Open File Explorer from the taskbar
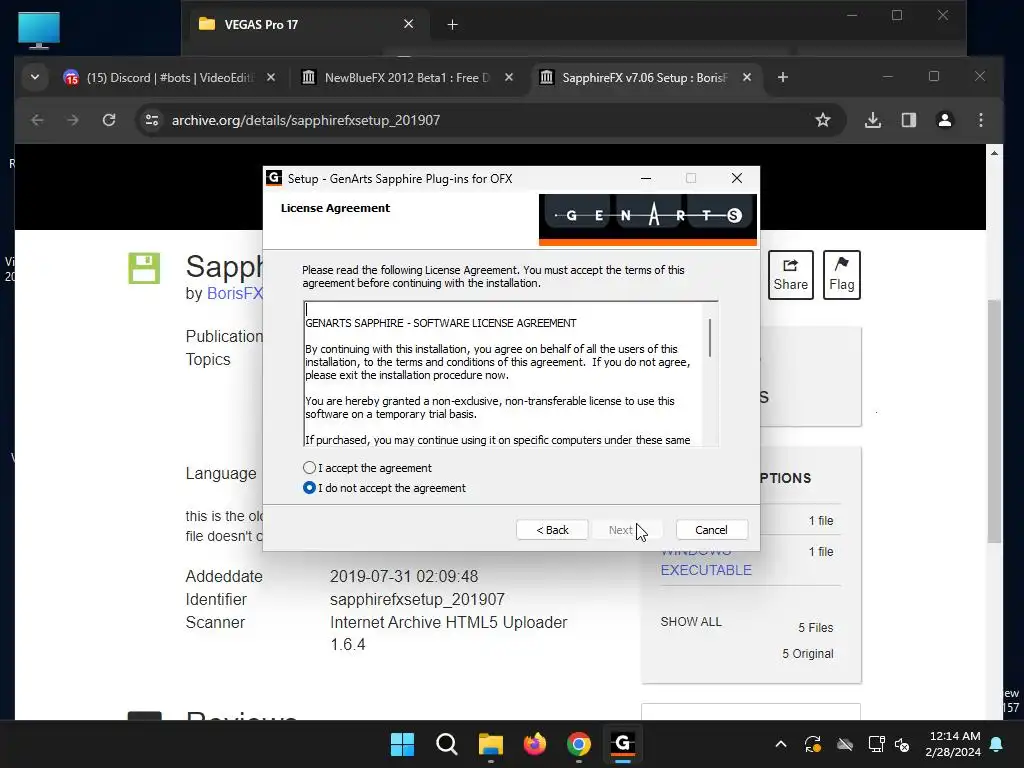This screenshot has width=1024, height=768. pyautogui.click(x=490, y=744)
